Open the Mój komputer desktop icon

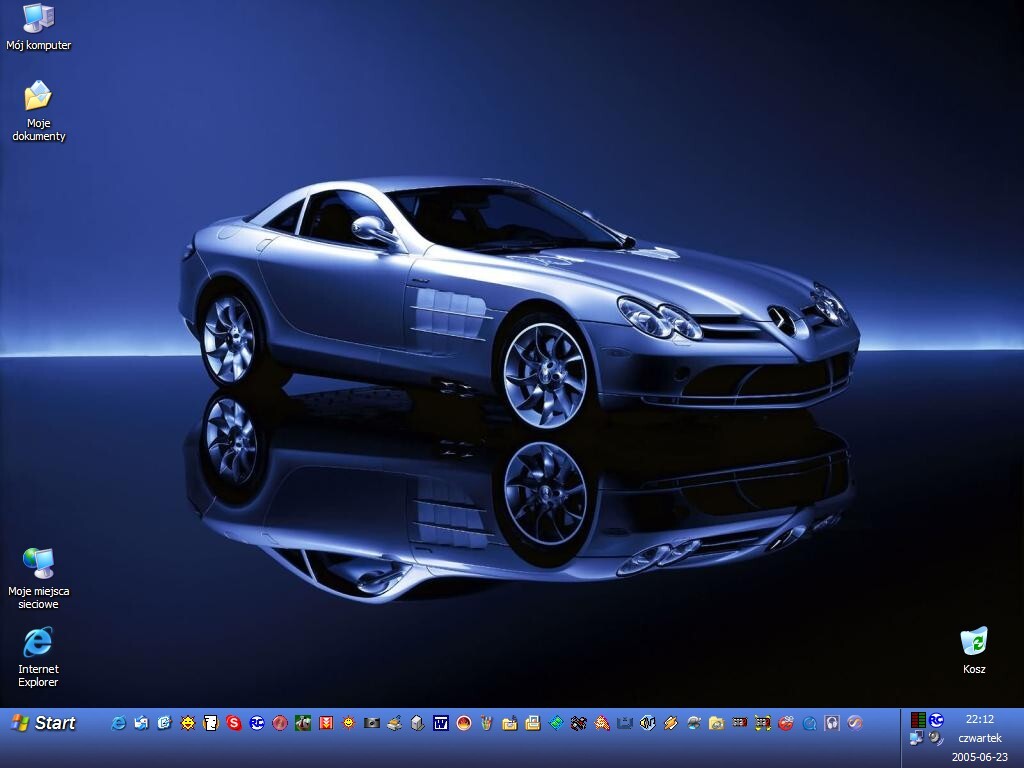[x=38, y=20]
